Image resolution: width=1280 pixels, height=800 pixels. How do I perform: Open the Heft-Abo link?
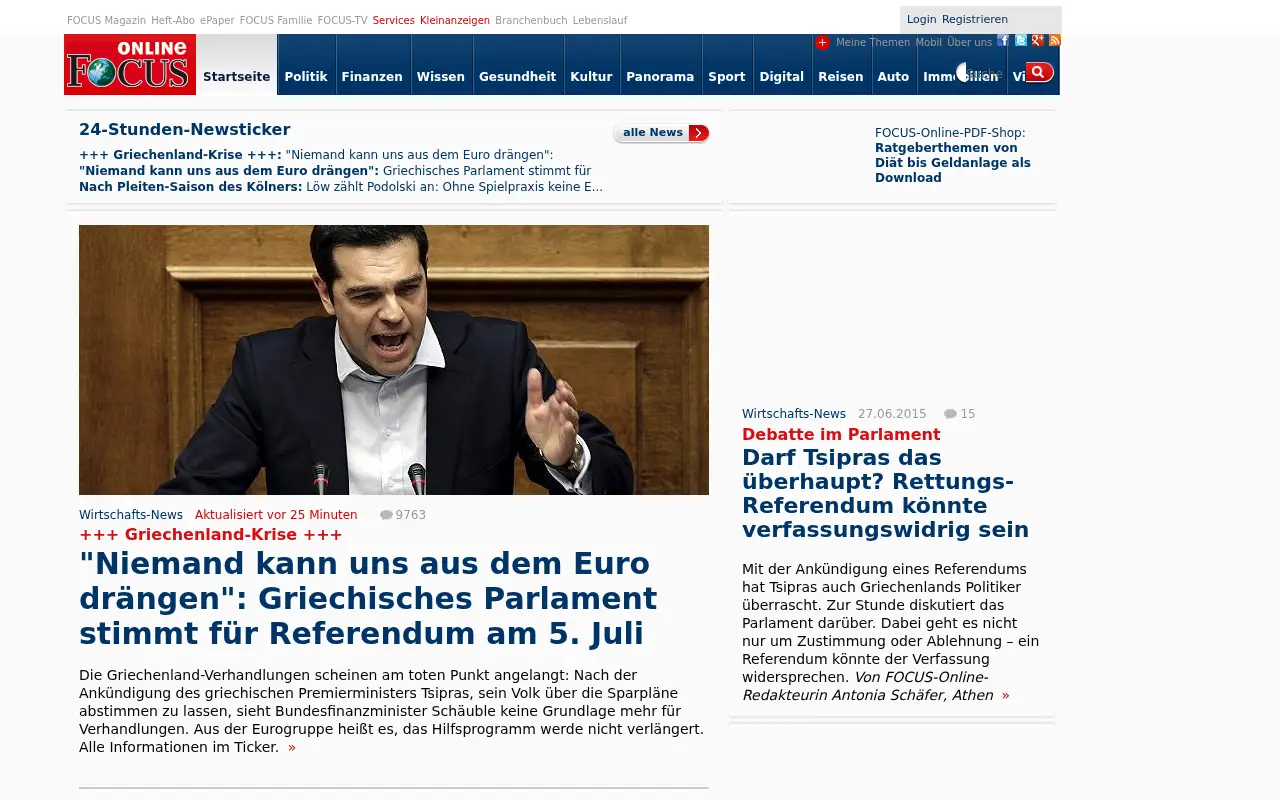click(x=173, y=20)
